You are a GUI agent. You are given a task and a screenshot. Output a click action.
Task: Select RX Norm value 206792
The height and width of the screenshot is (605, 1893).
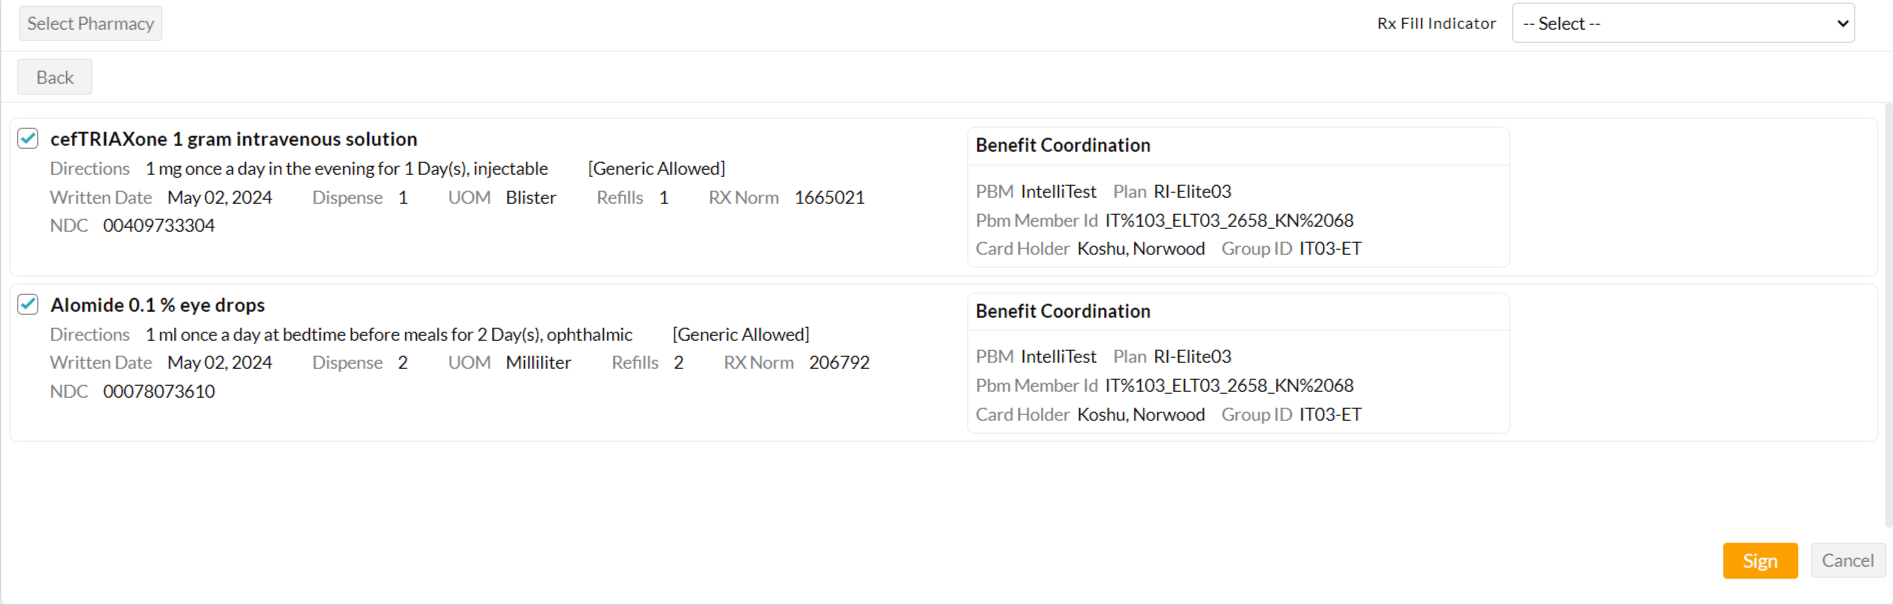[x=839, y=363]
